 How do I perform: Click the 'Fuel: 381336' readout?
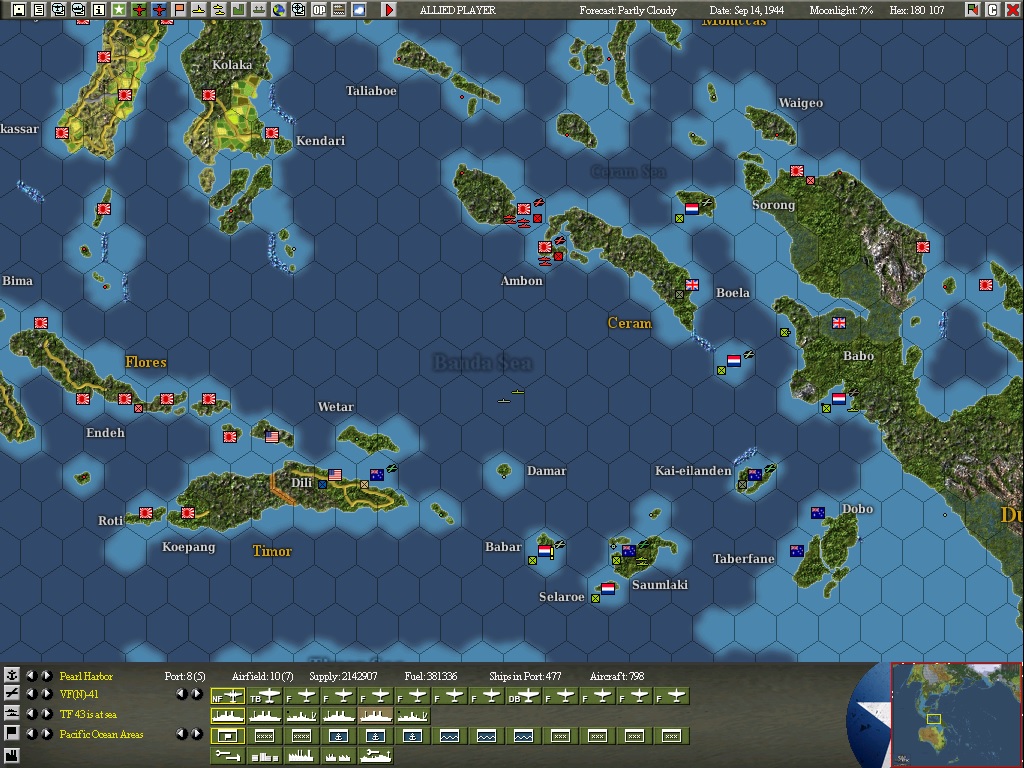(x=431, y=676)
